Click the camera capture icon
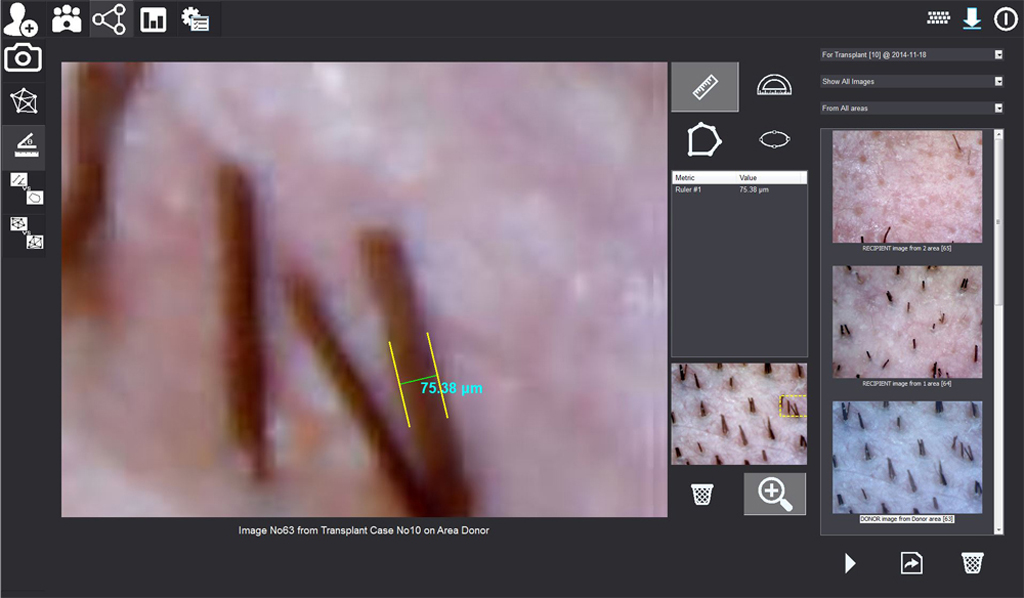 [23, 58]
